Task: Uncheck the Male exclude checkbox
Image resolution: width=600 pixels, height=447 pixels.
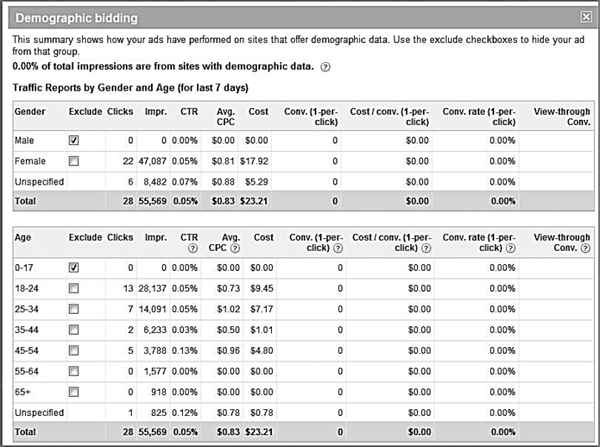Action: pyautogui.click(x=74, y=140)
